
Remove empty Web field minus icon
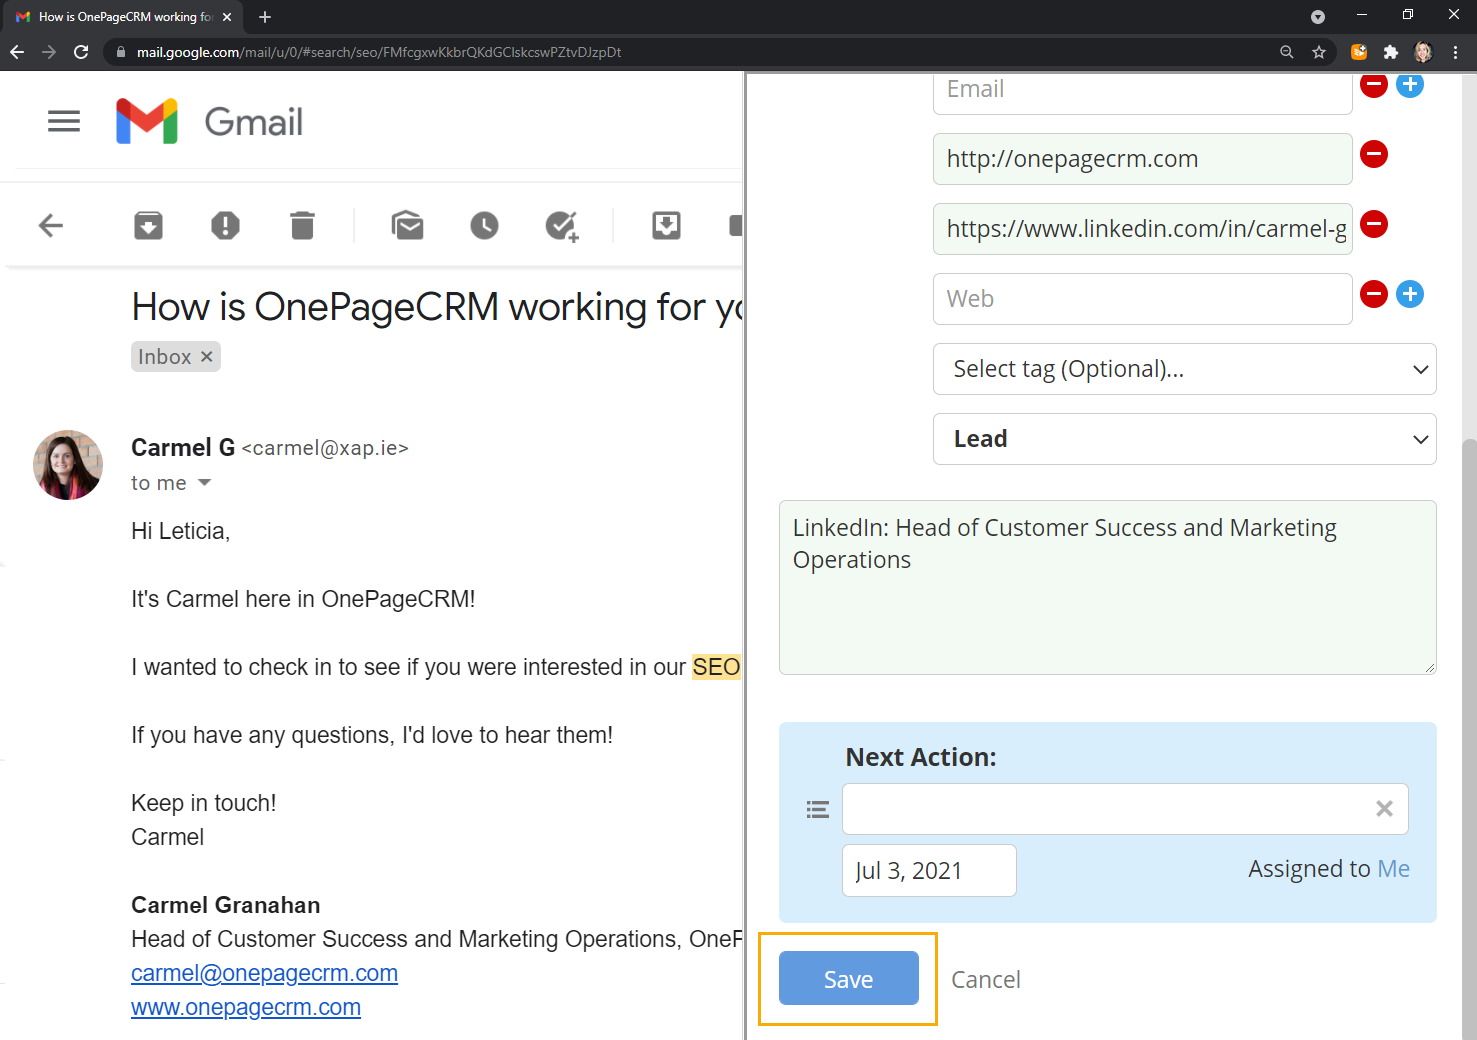click(1374, 294)
